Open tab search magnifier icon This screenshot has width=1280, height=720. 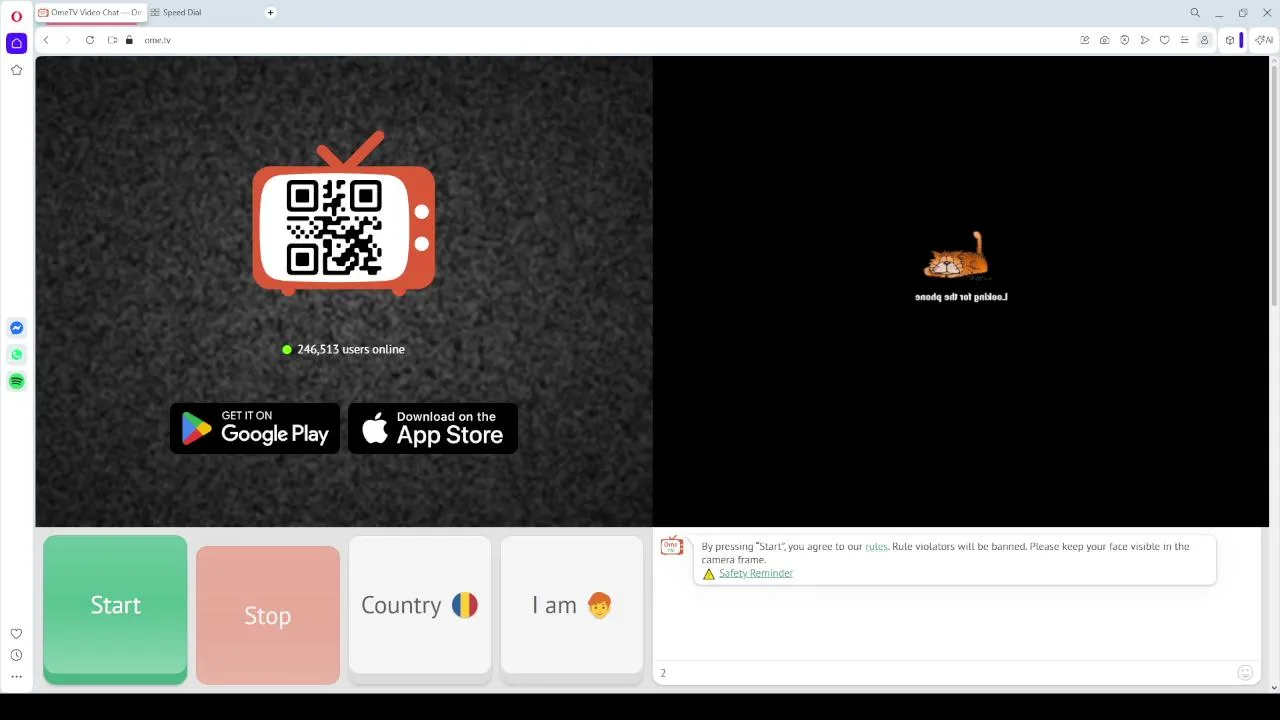pos(1195,13)
